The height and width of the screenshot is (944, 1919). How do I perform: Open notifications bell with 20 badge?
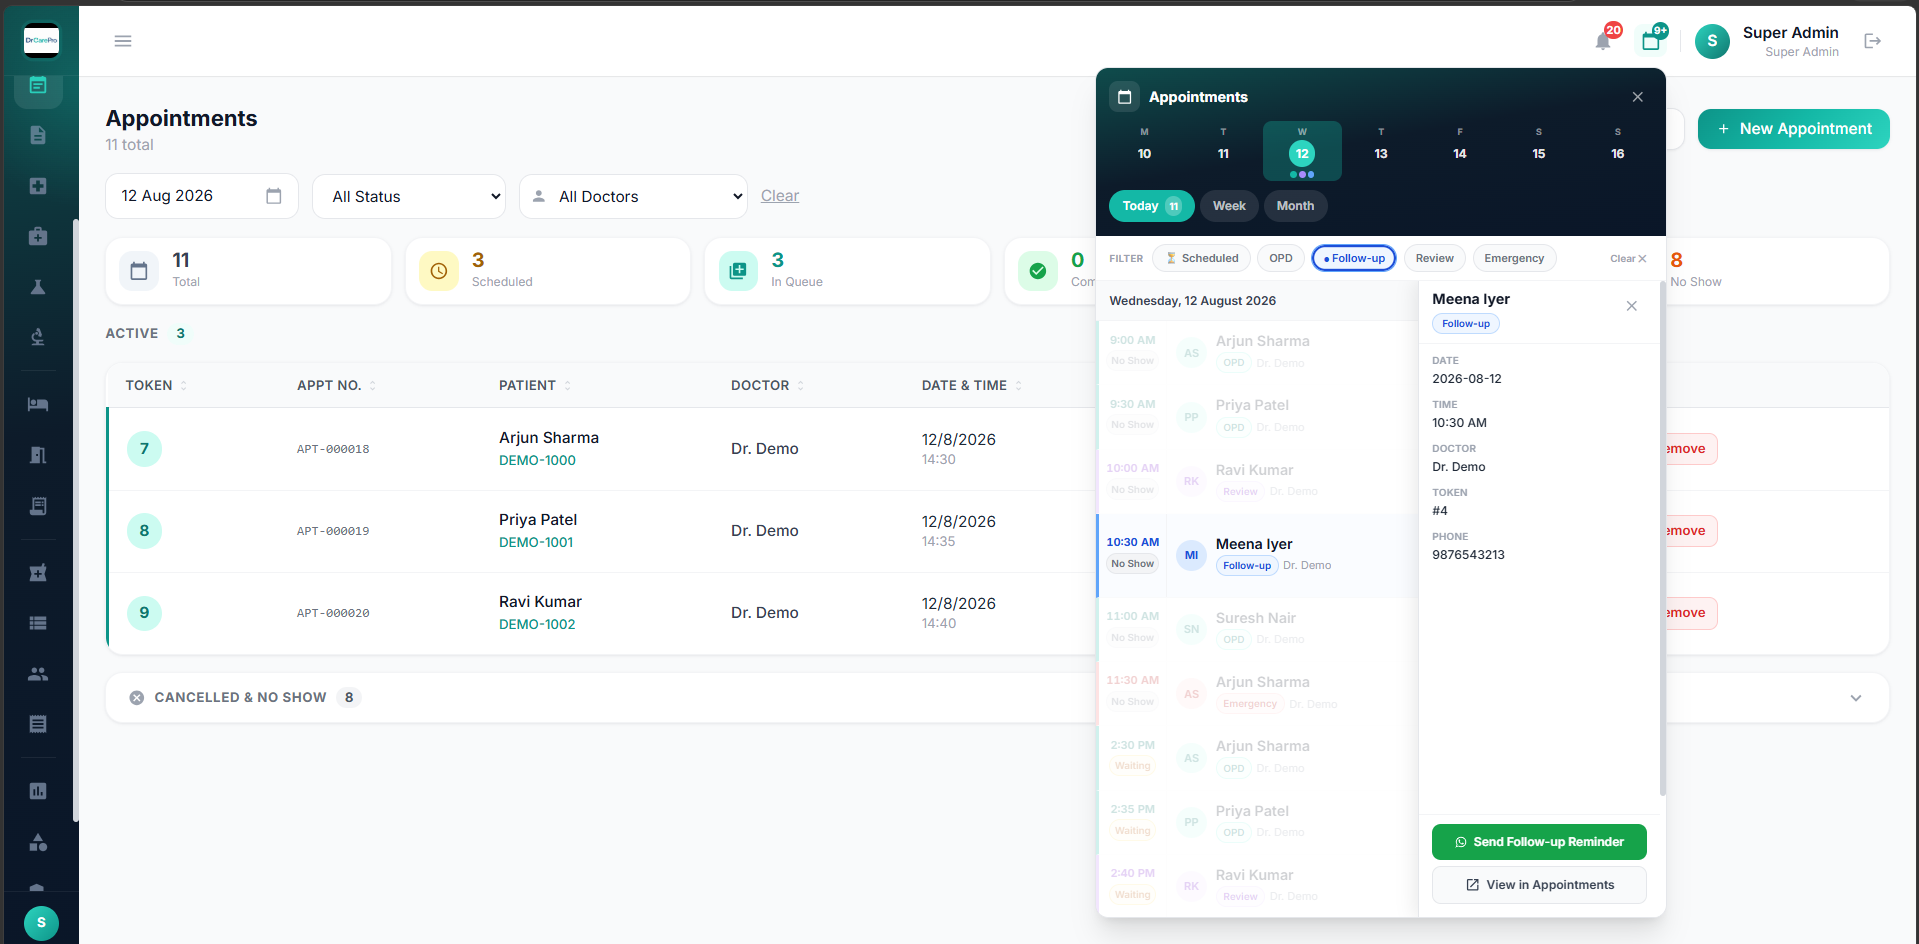(1604, 40)
